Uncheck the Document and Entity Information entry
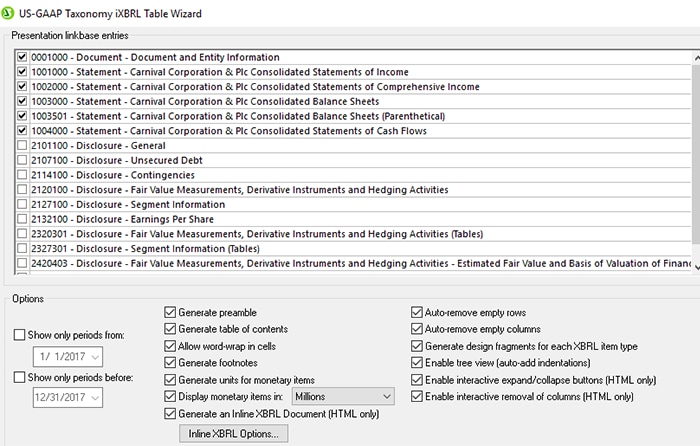The height and width of the screenshot is (446, 700). [23, 58]
